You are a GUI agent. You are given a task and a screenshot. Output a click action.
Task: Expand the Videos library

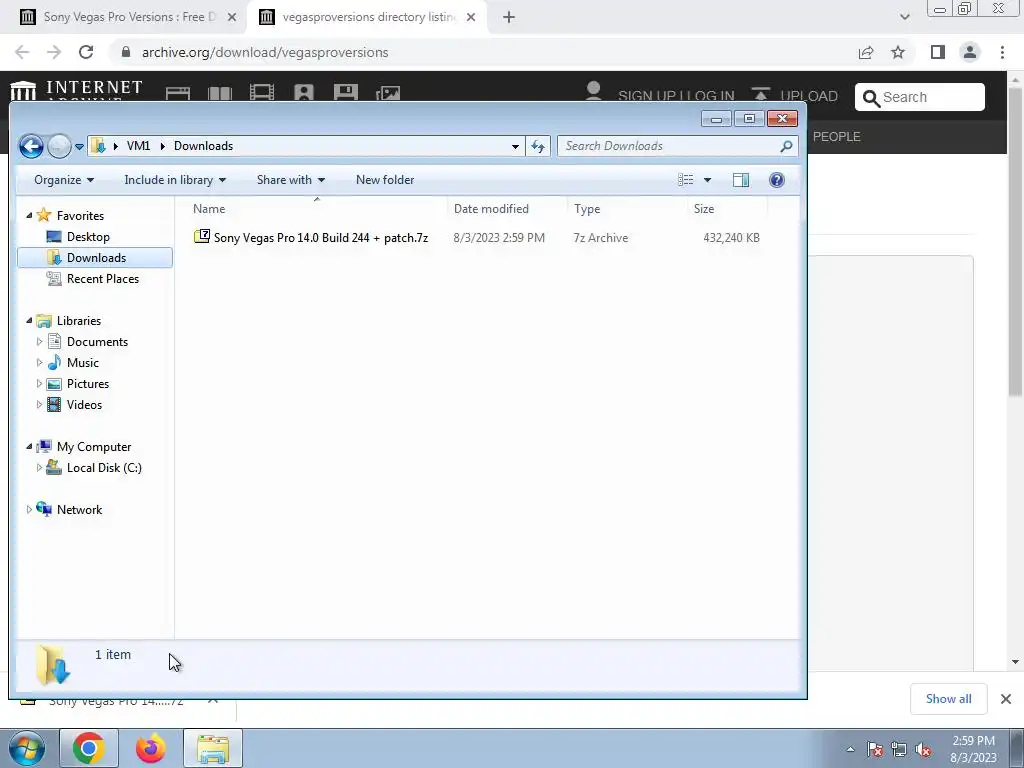pyautogui.click(x=39, y=405)
